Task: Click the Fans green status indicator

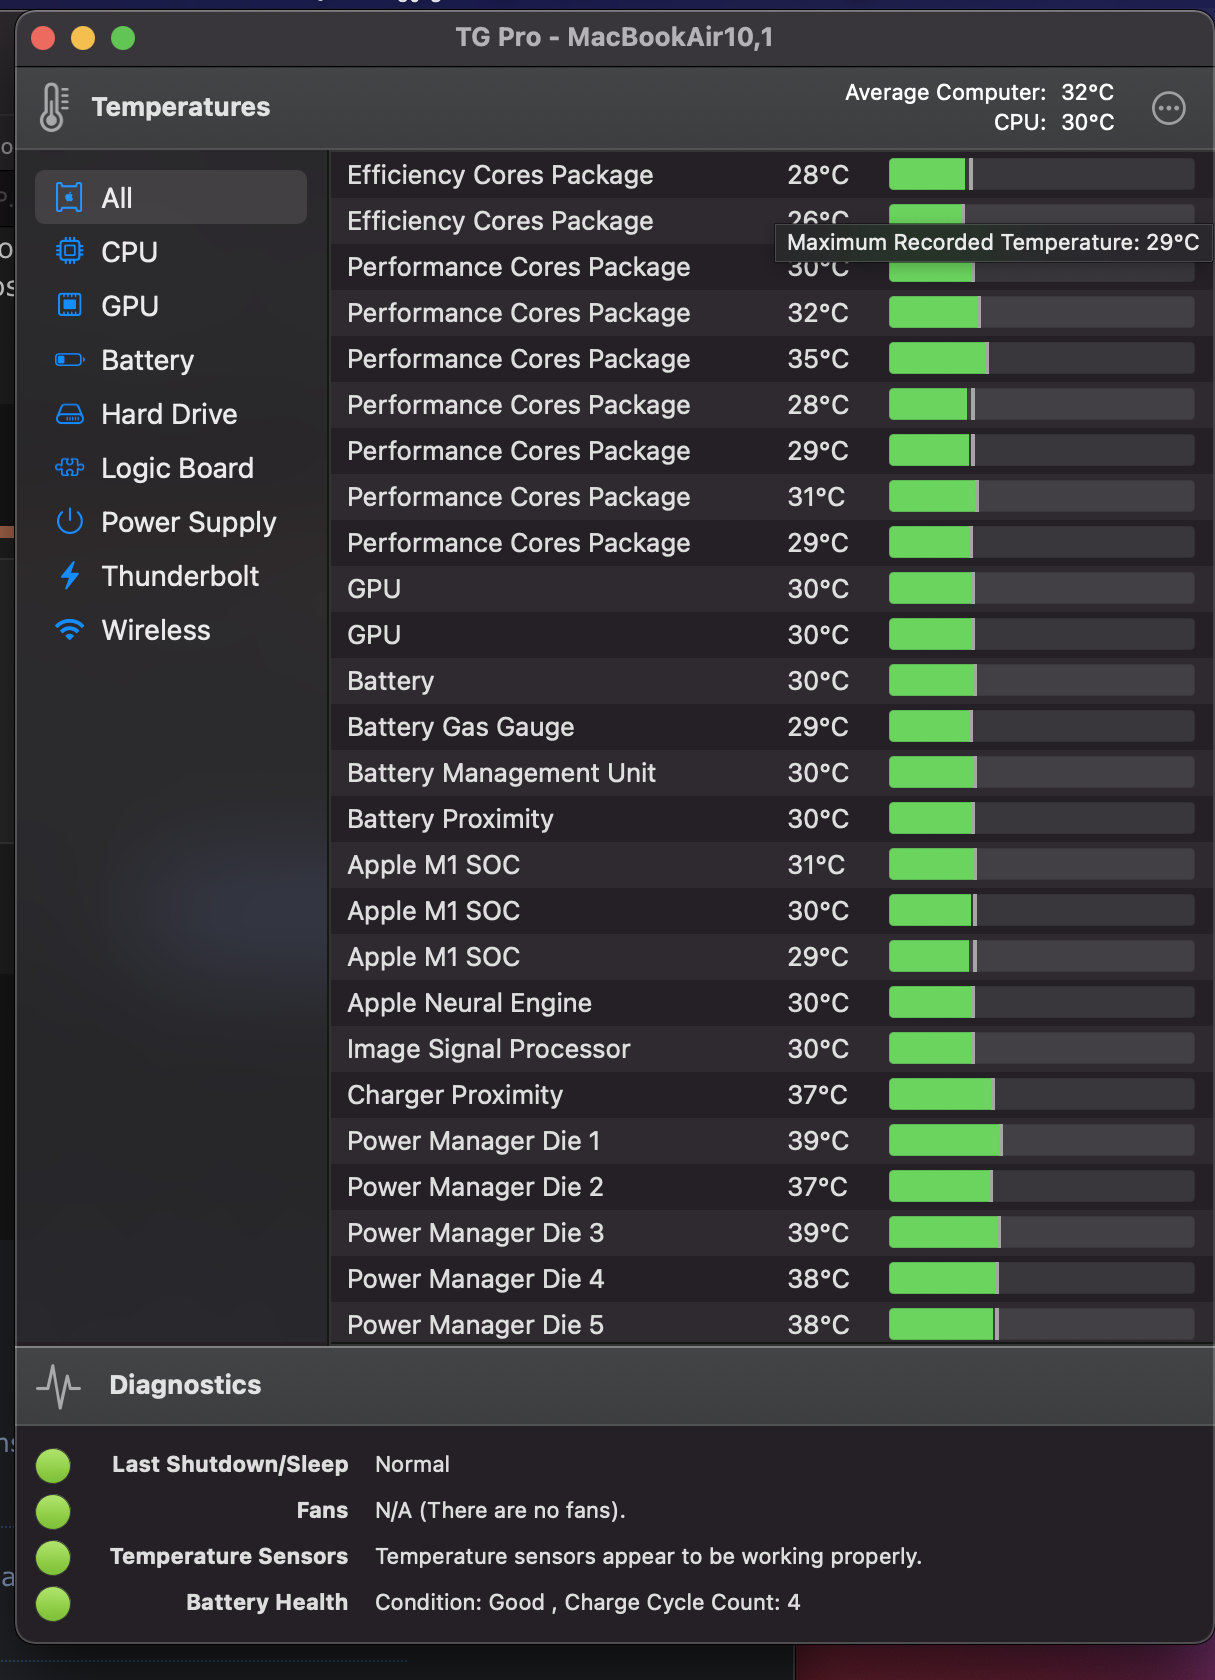Action: [x=53, y=1511]
